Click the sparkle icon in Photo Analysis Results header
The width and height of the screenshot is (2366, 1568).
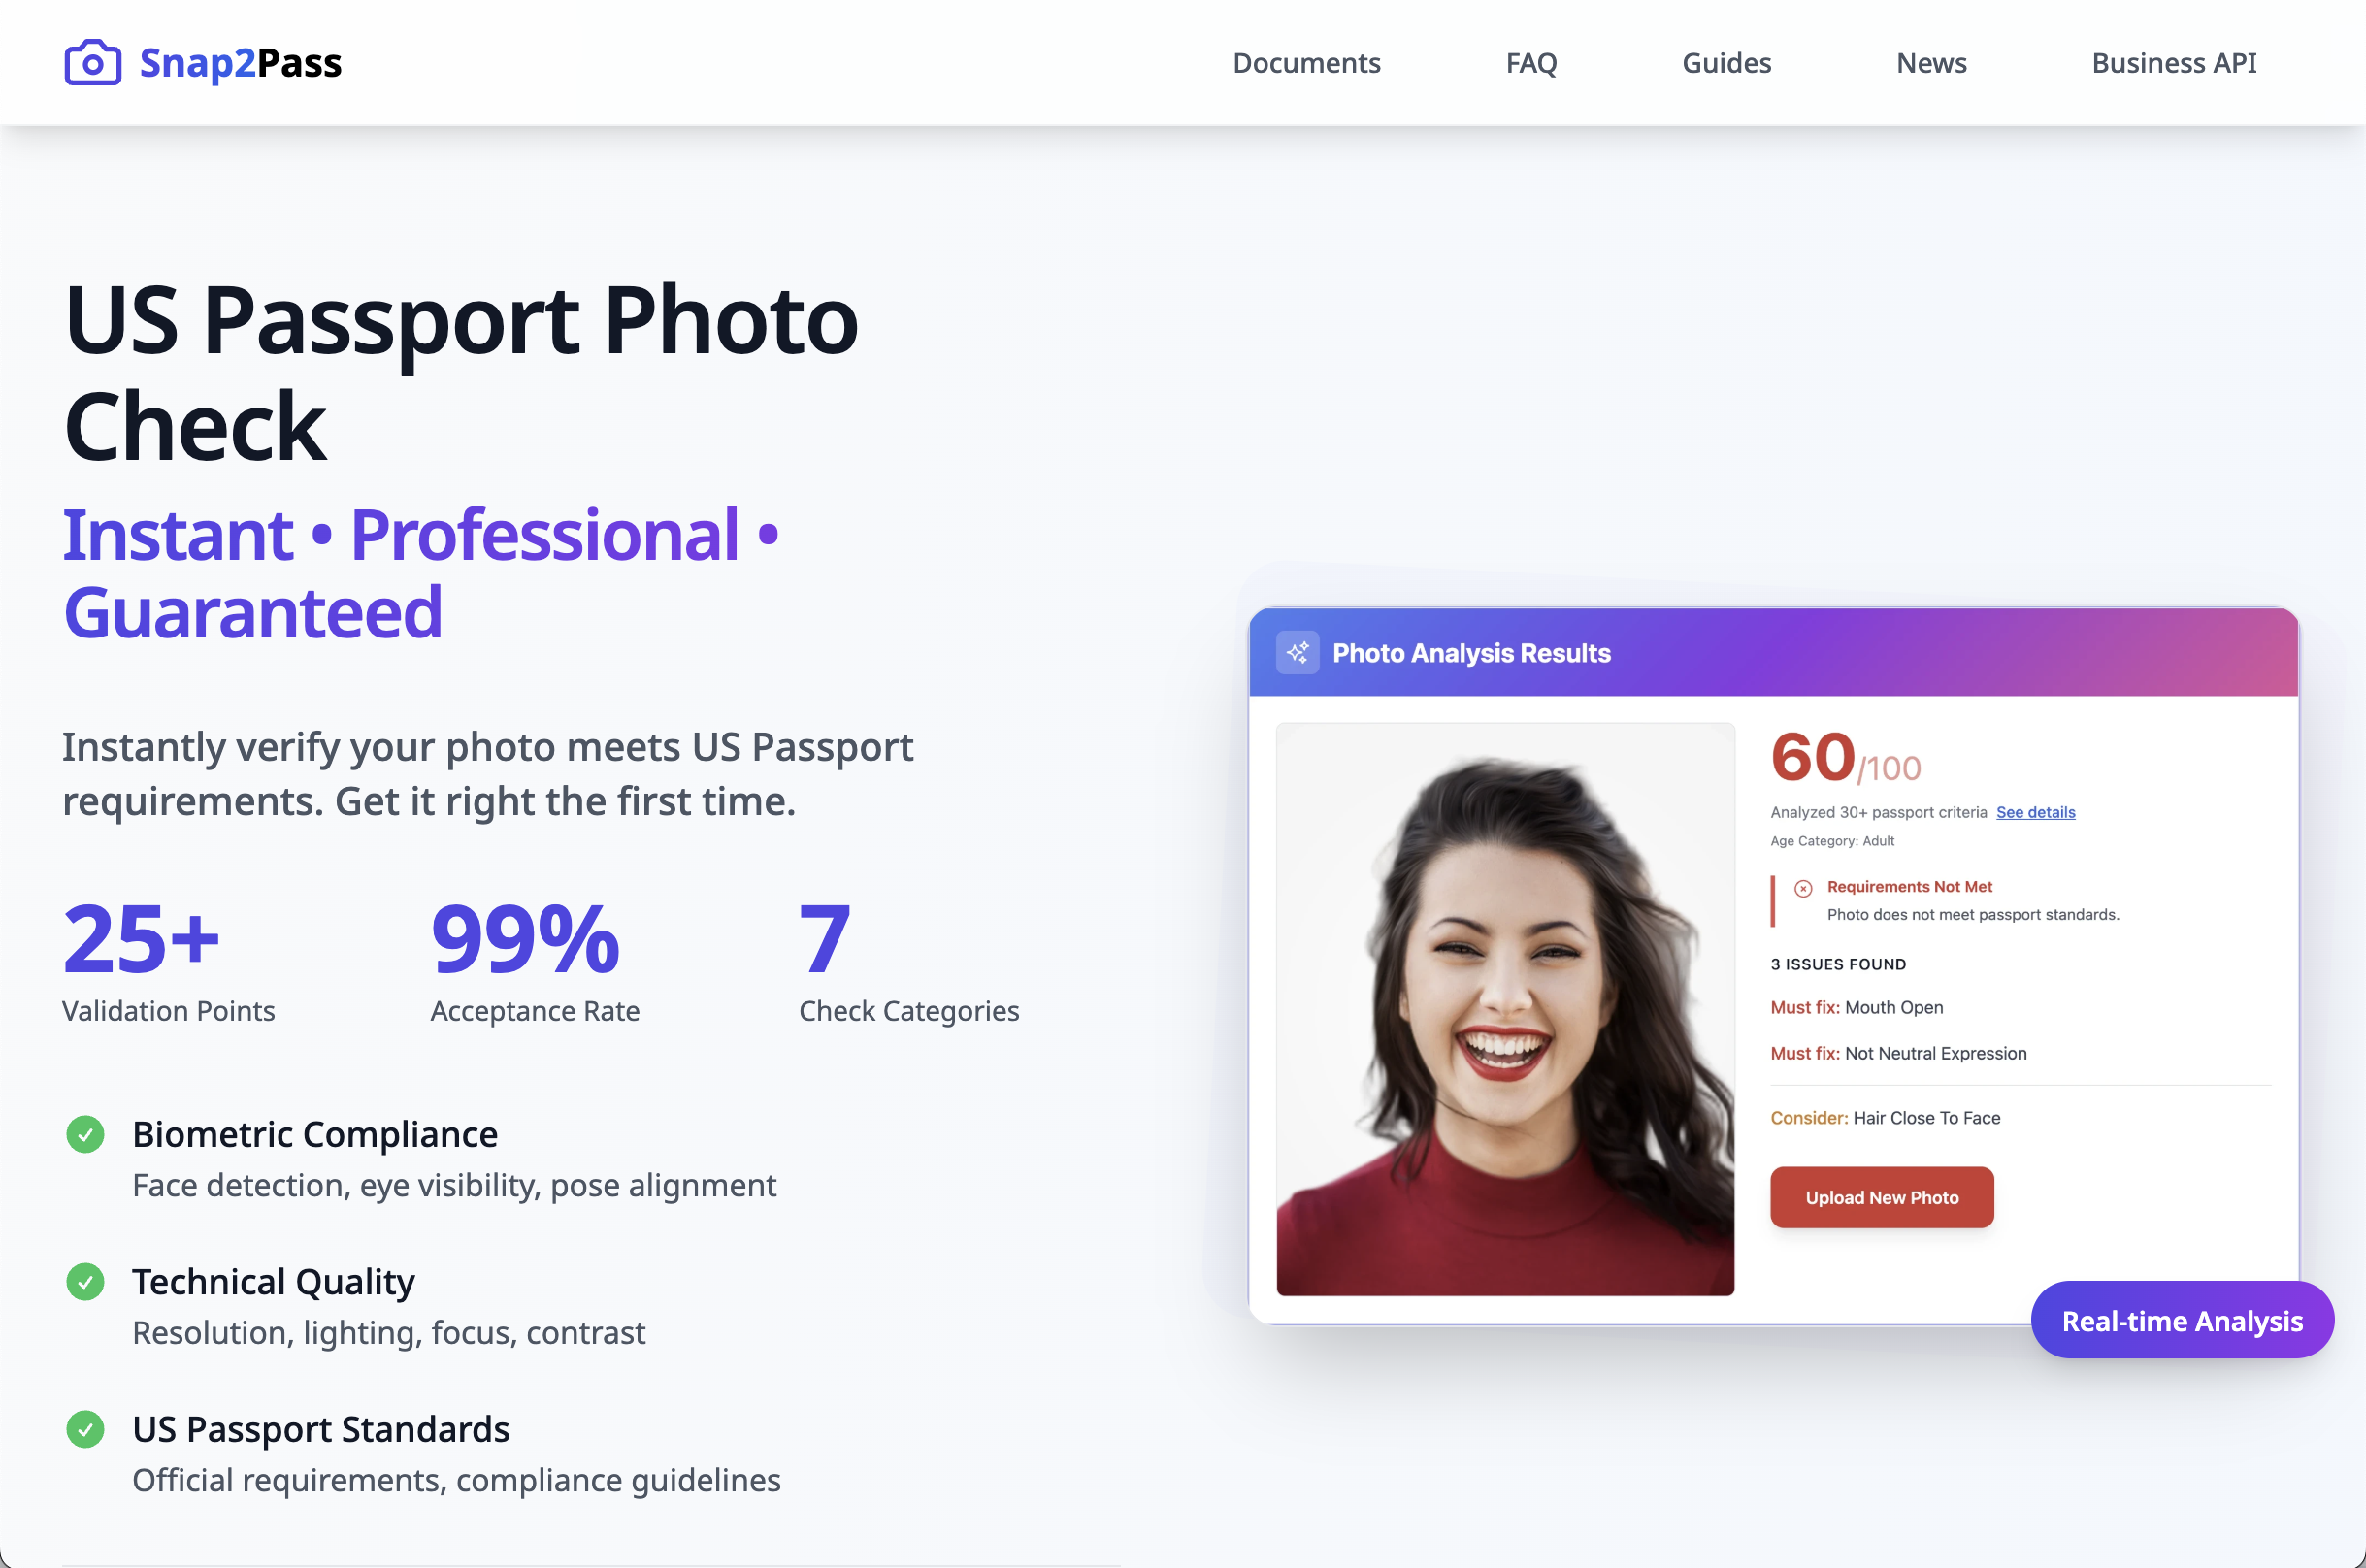(x=1297, y=653)
